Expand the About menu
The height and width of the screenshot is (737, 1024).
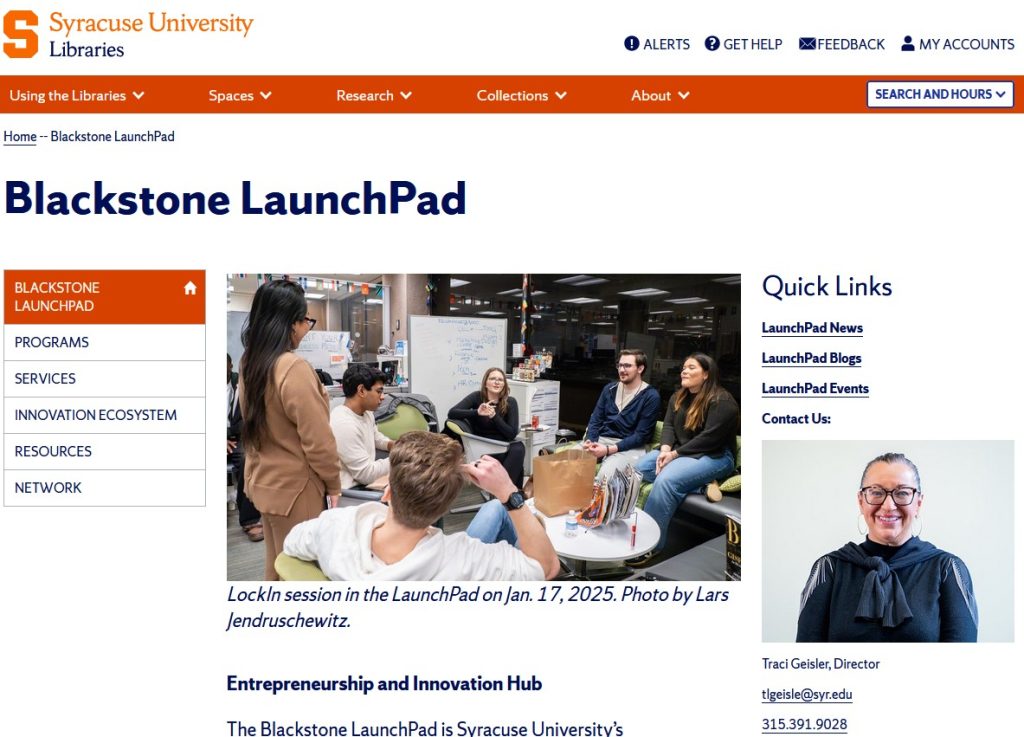click(660, 96)
